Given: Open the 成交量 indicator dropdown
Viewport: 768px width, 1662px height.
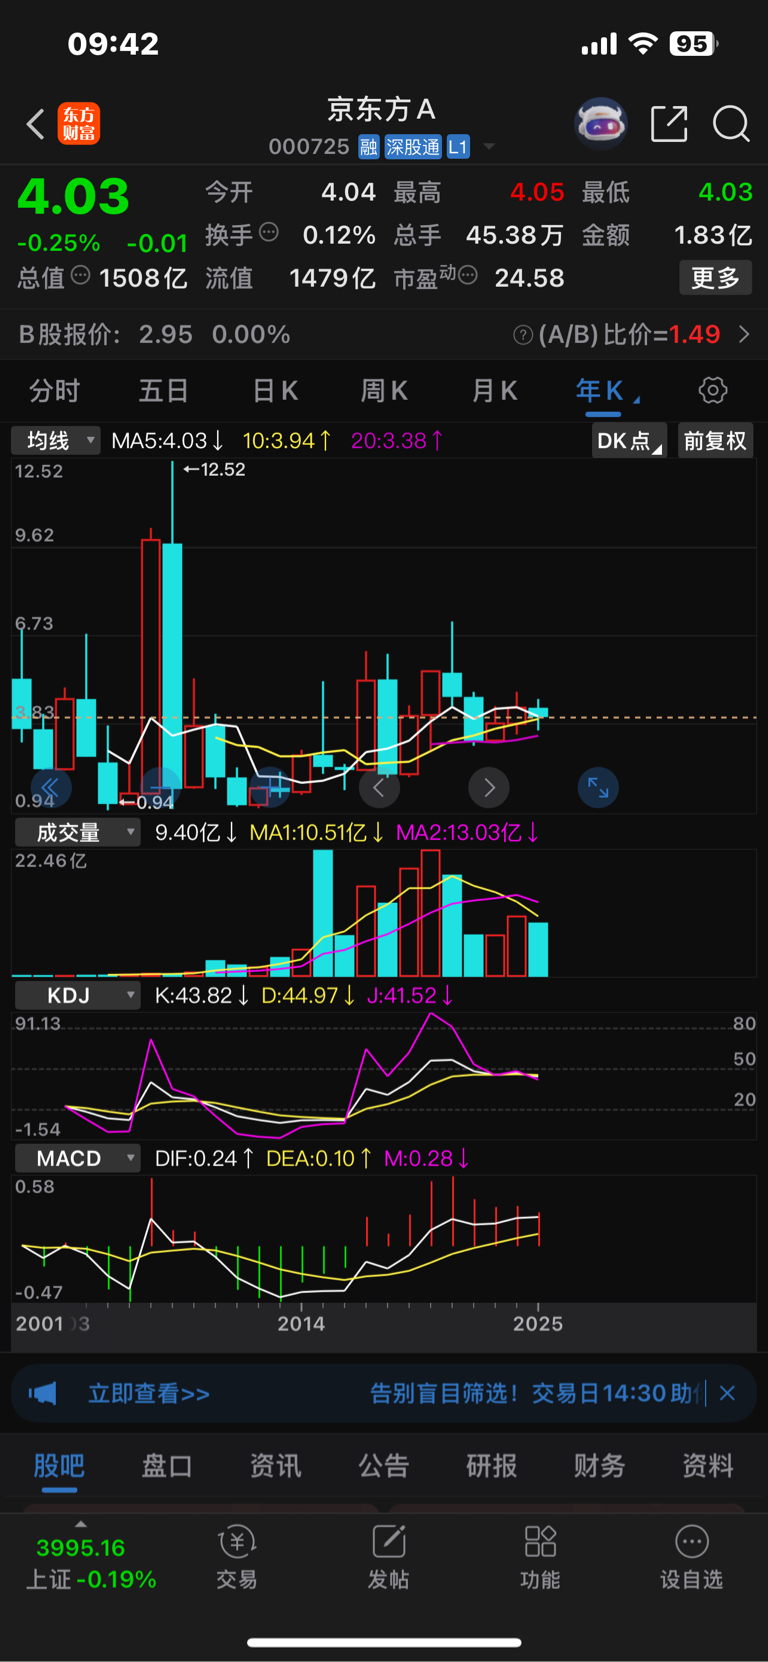Looking at the screenshot, I should 77,832.
